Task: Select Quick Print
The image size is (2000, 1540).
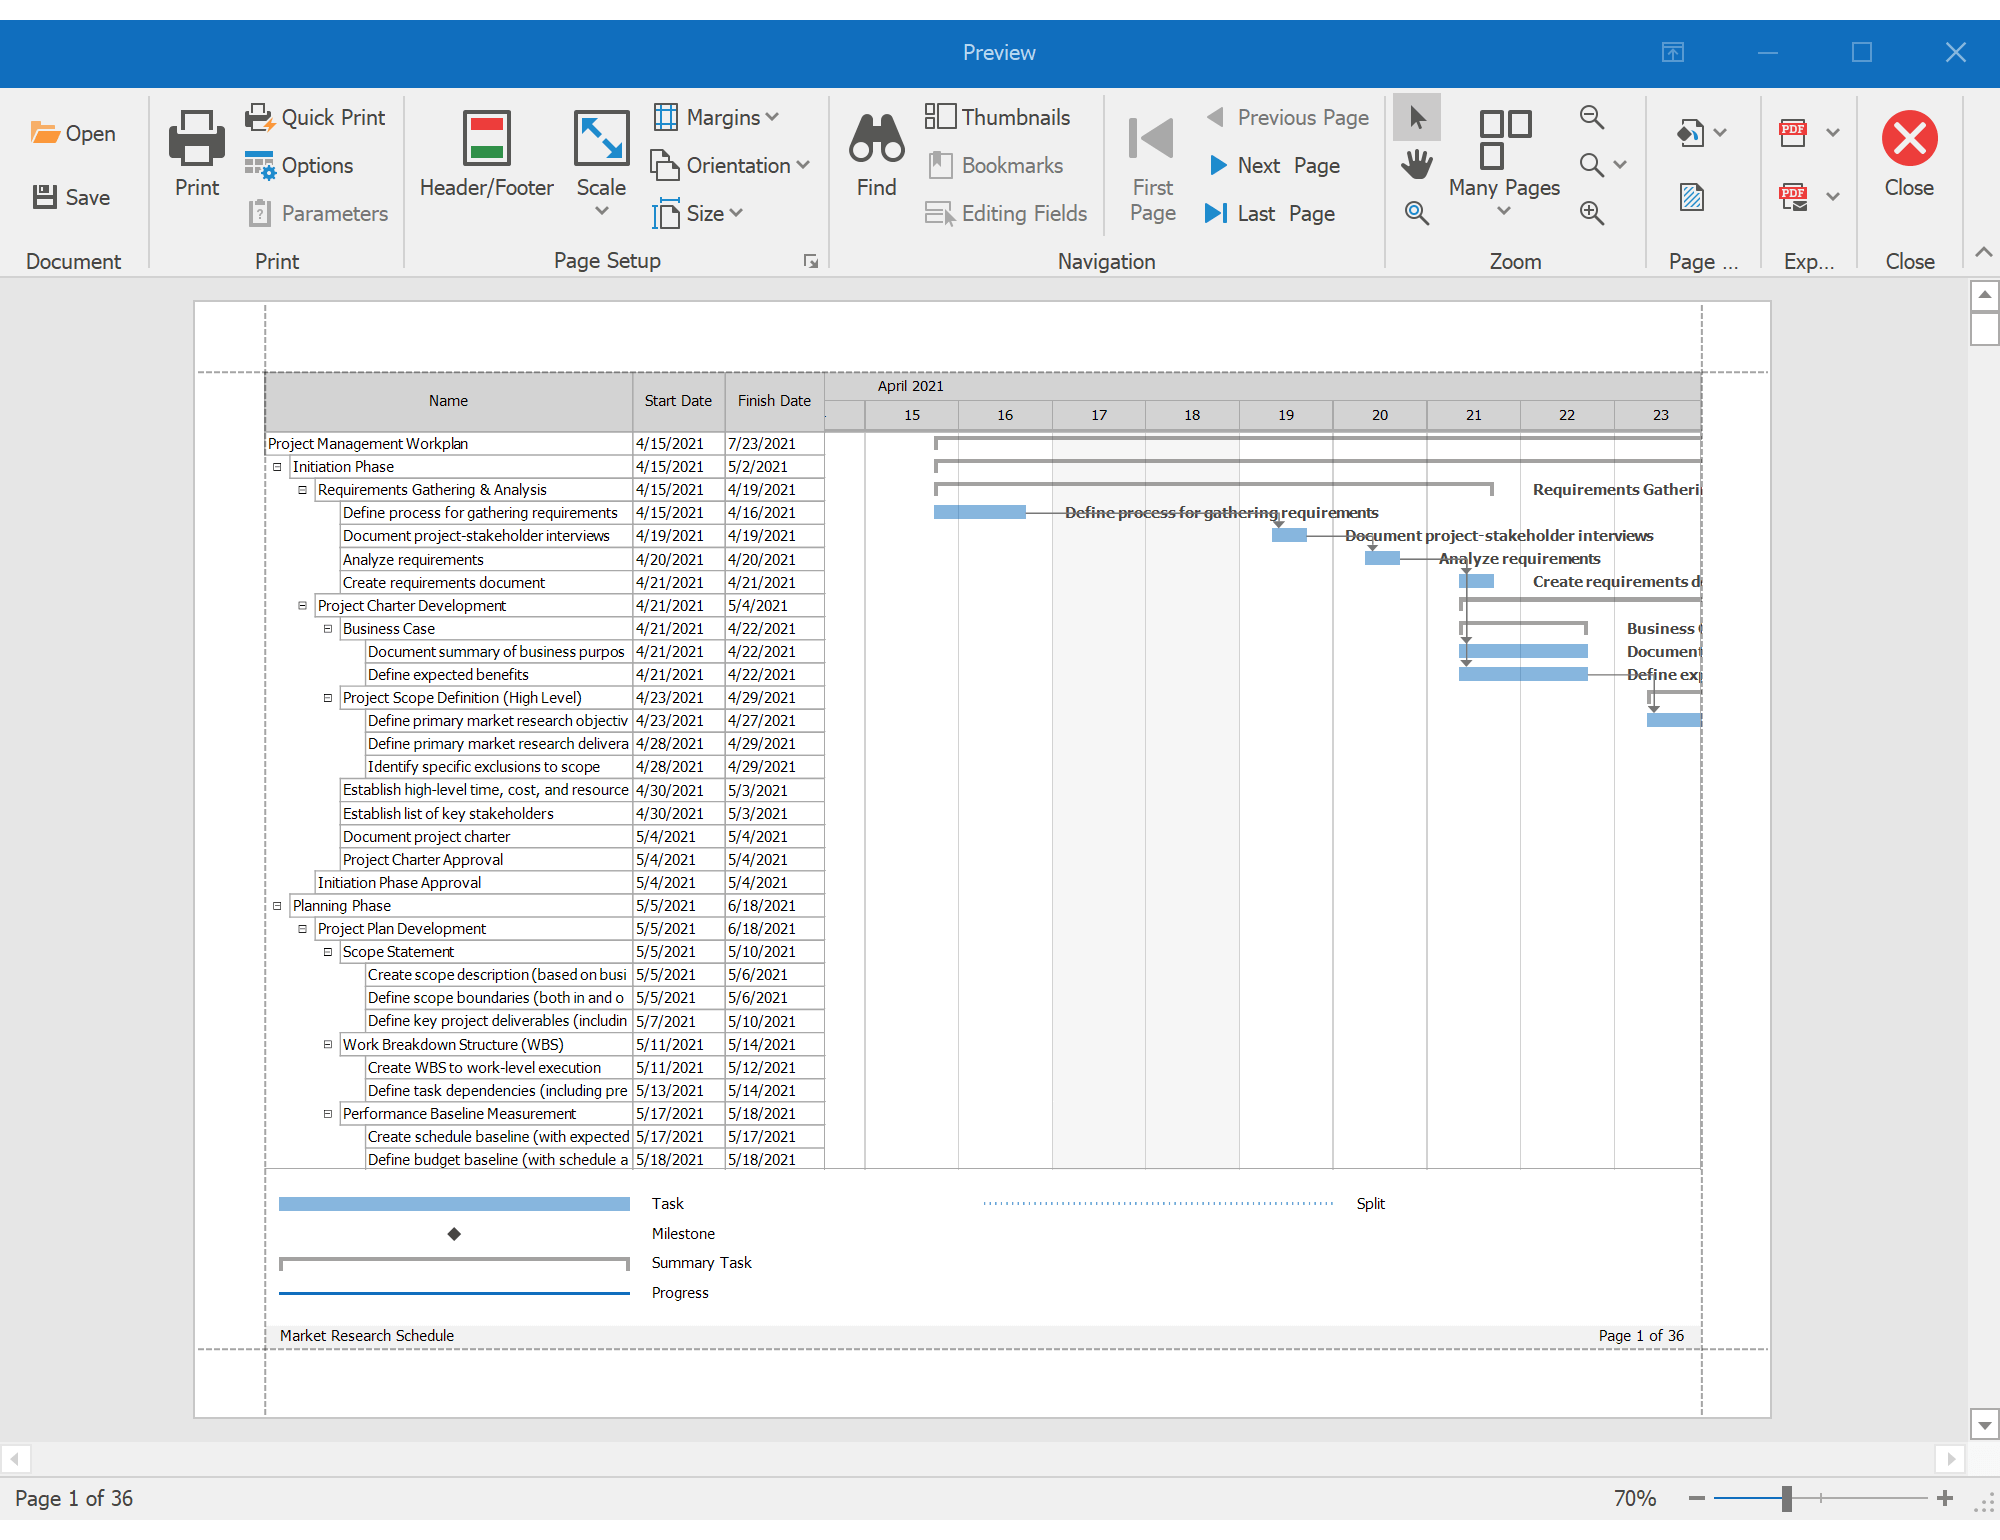Action: pyautogui.click(x=315, y=117)
